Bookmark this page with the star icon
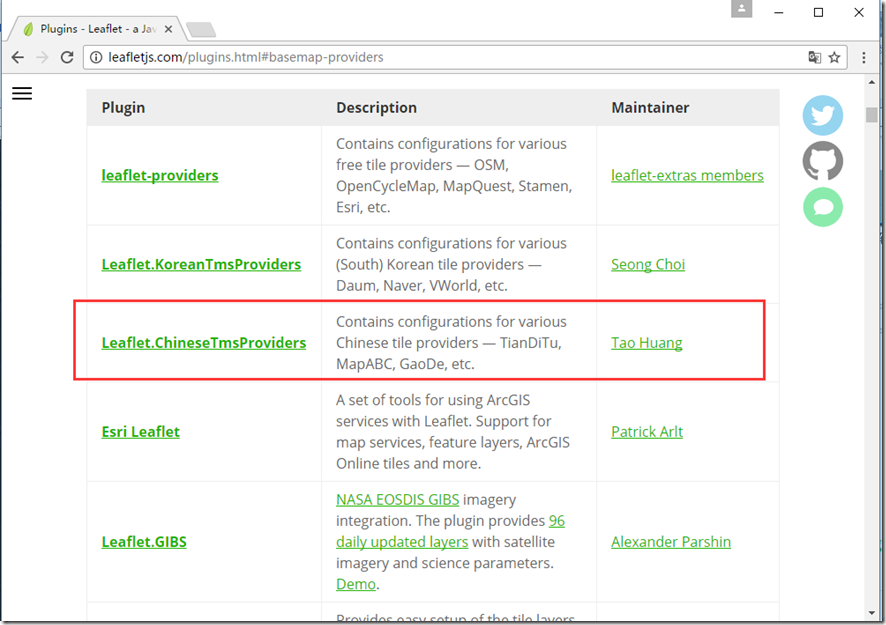Screen dimensions: 886x625 tap(835, 57)
